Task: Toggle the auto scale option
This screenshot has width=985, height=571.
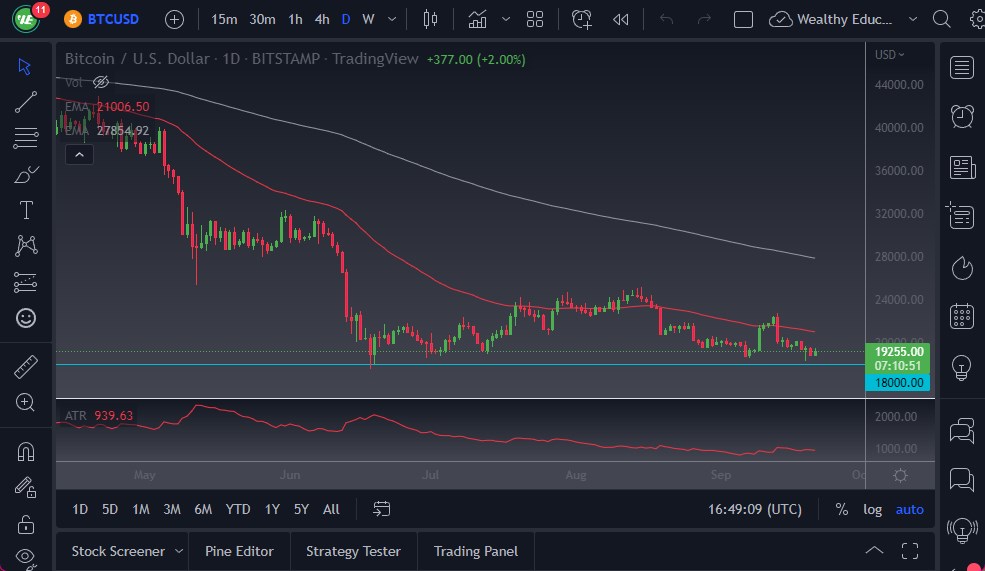Action: point(909,509)
